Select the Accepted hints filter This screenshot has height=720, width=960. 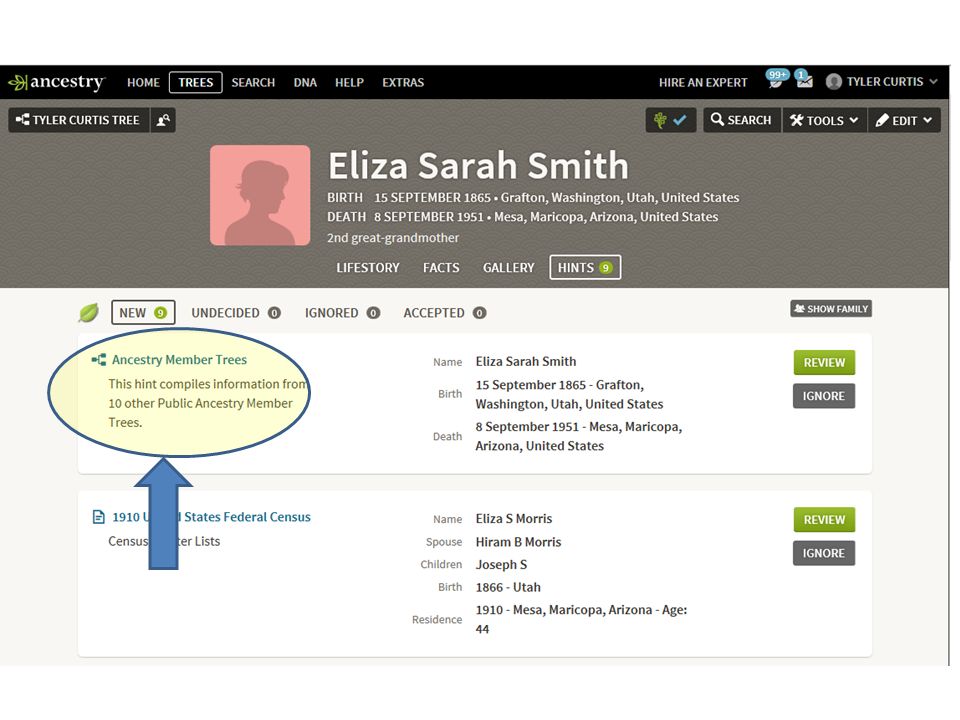point(444,313)
